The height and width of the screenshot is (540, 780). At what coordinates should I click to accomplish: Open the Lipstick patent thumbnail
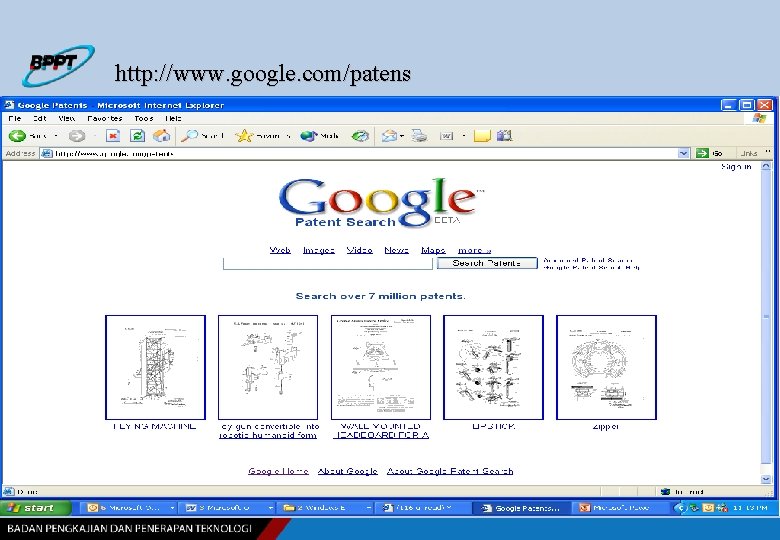[x=493, y=367]
